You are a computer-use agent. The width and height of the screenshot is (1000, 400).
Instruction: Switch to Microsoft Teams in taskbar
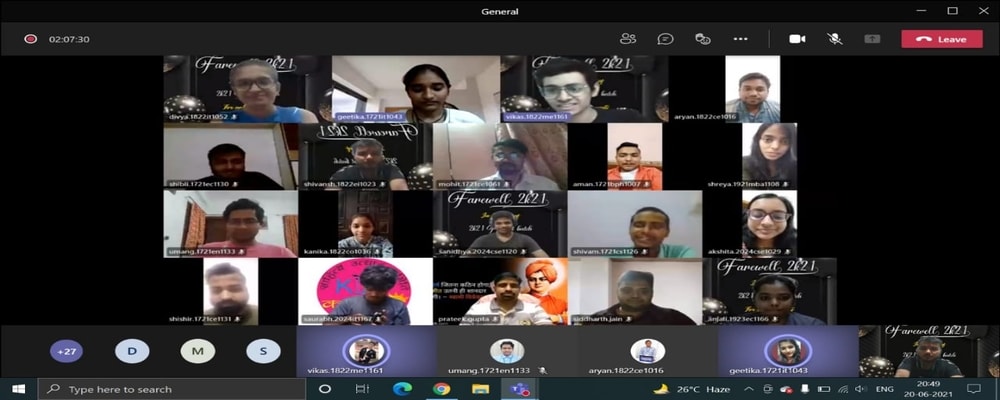pyautogui.click(x=519, y=389)
